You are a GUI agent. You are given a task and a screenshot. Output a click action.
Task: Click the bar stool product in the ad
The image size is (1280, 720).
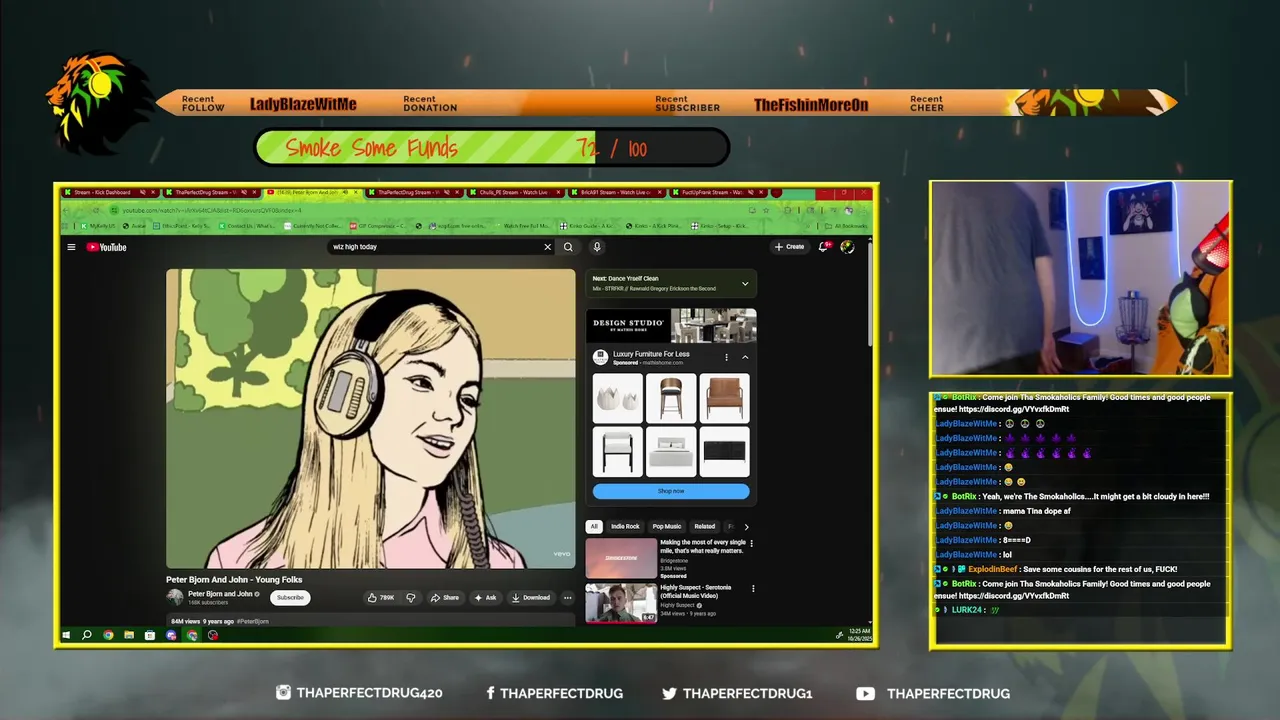[671, 398]
